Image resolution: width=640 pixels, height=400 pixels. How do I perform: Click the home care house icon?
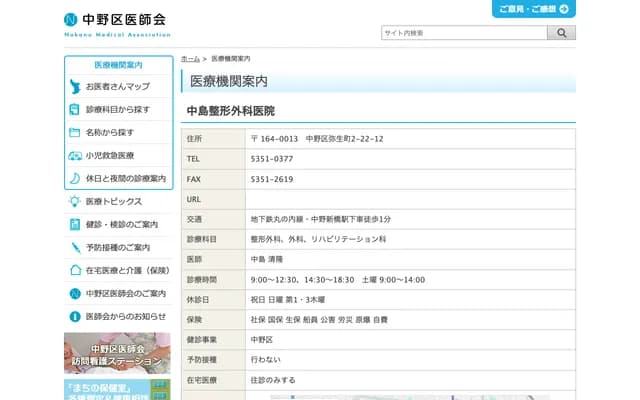point(75,270)
